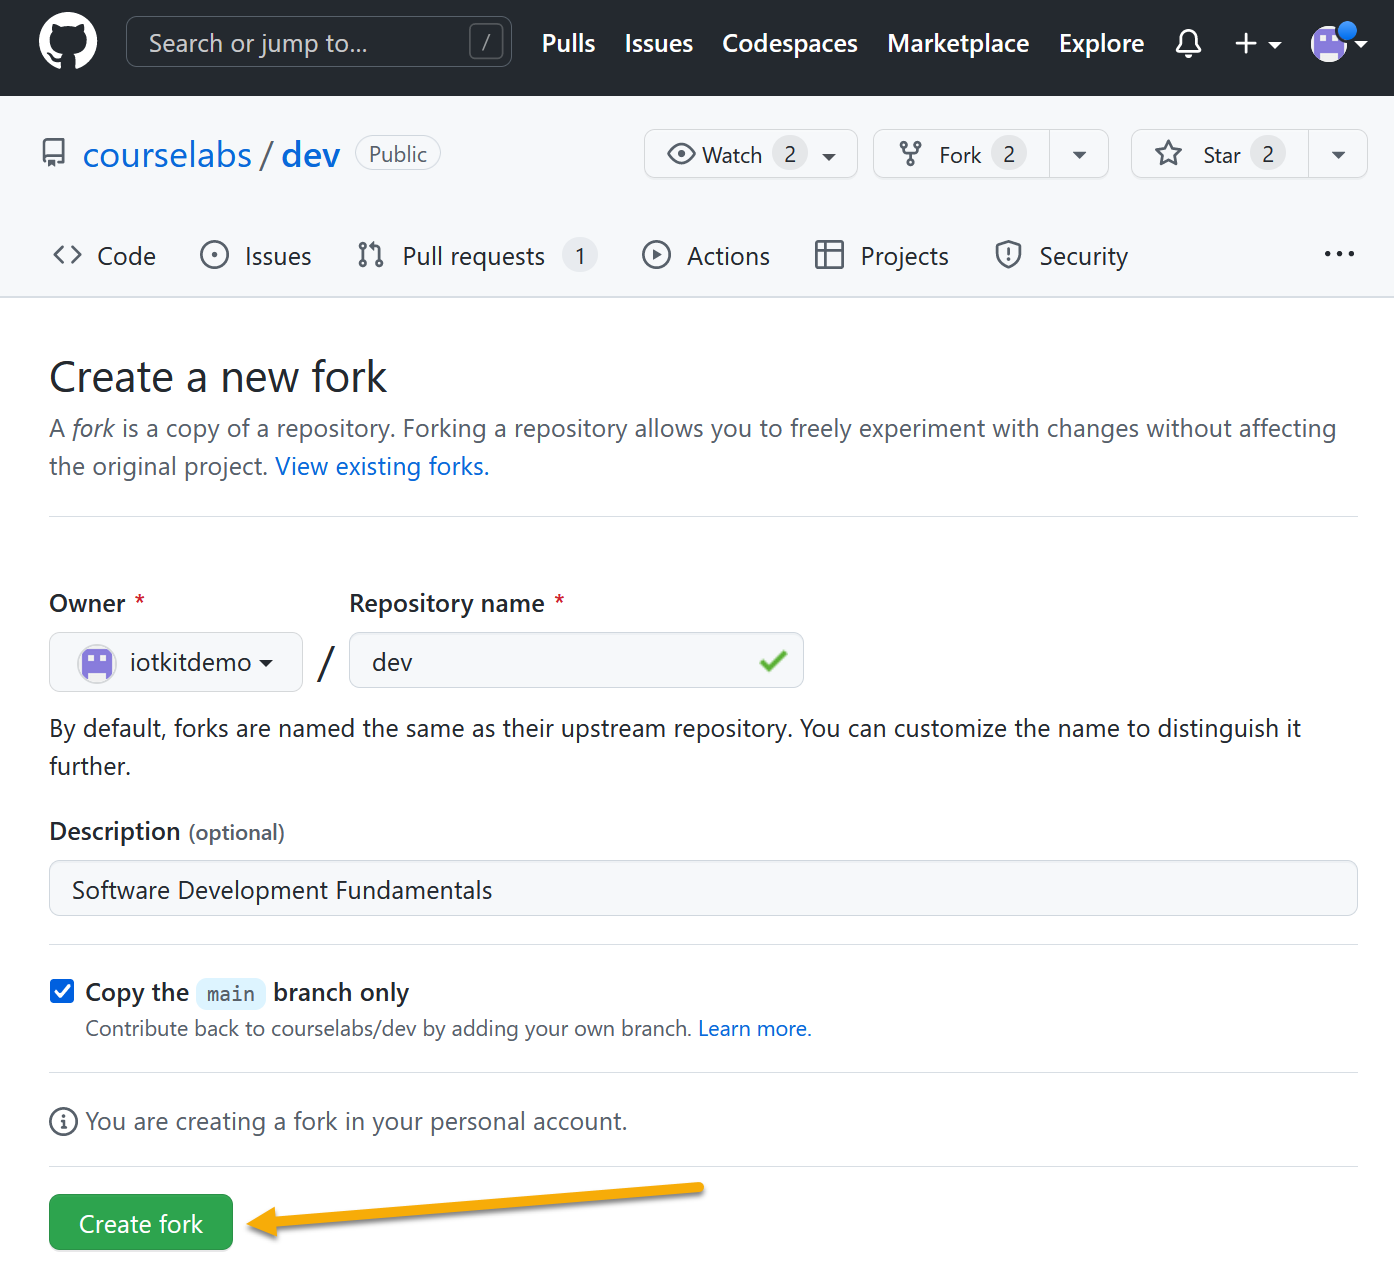Switch to the Code tab
The width and height of the screenshot is (1394, 1268).
(104, 256)
